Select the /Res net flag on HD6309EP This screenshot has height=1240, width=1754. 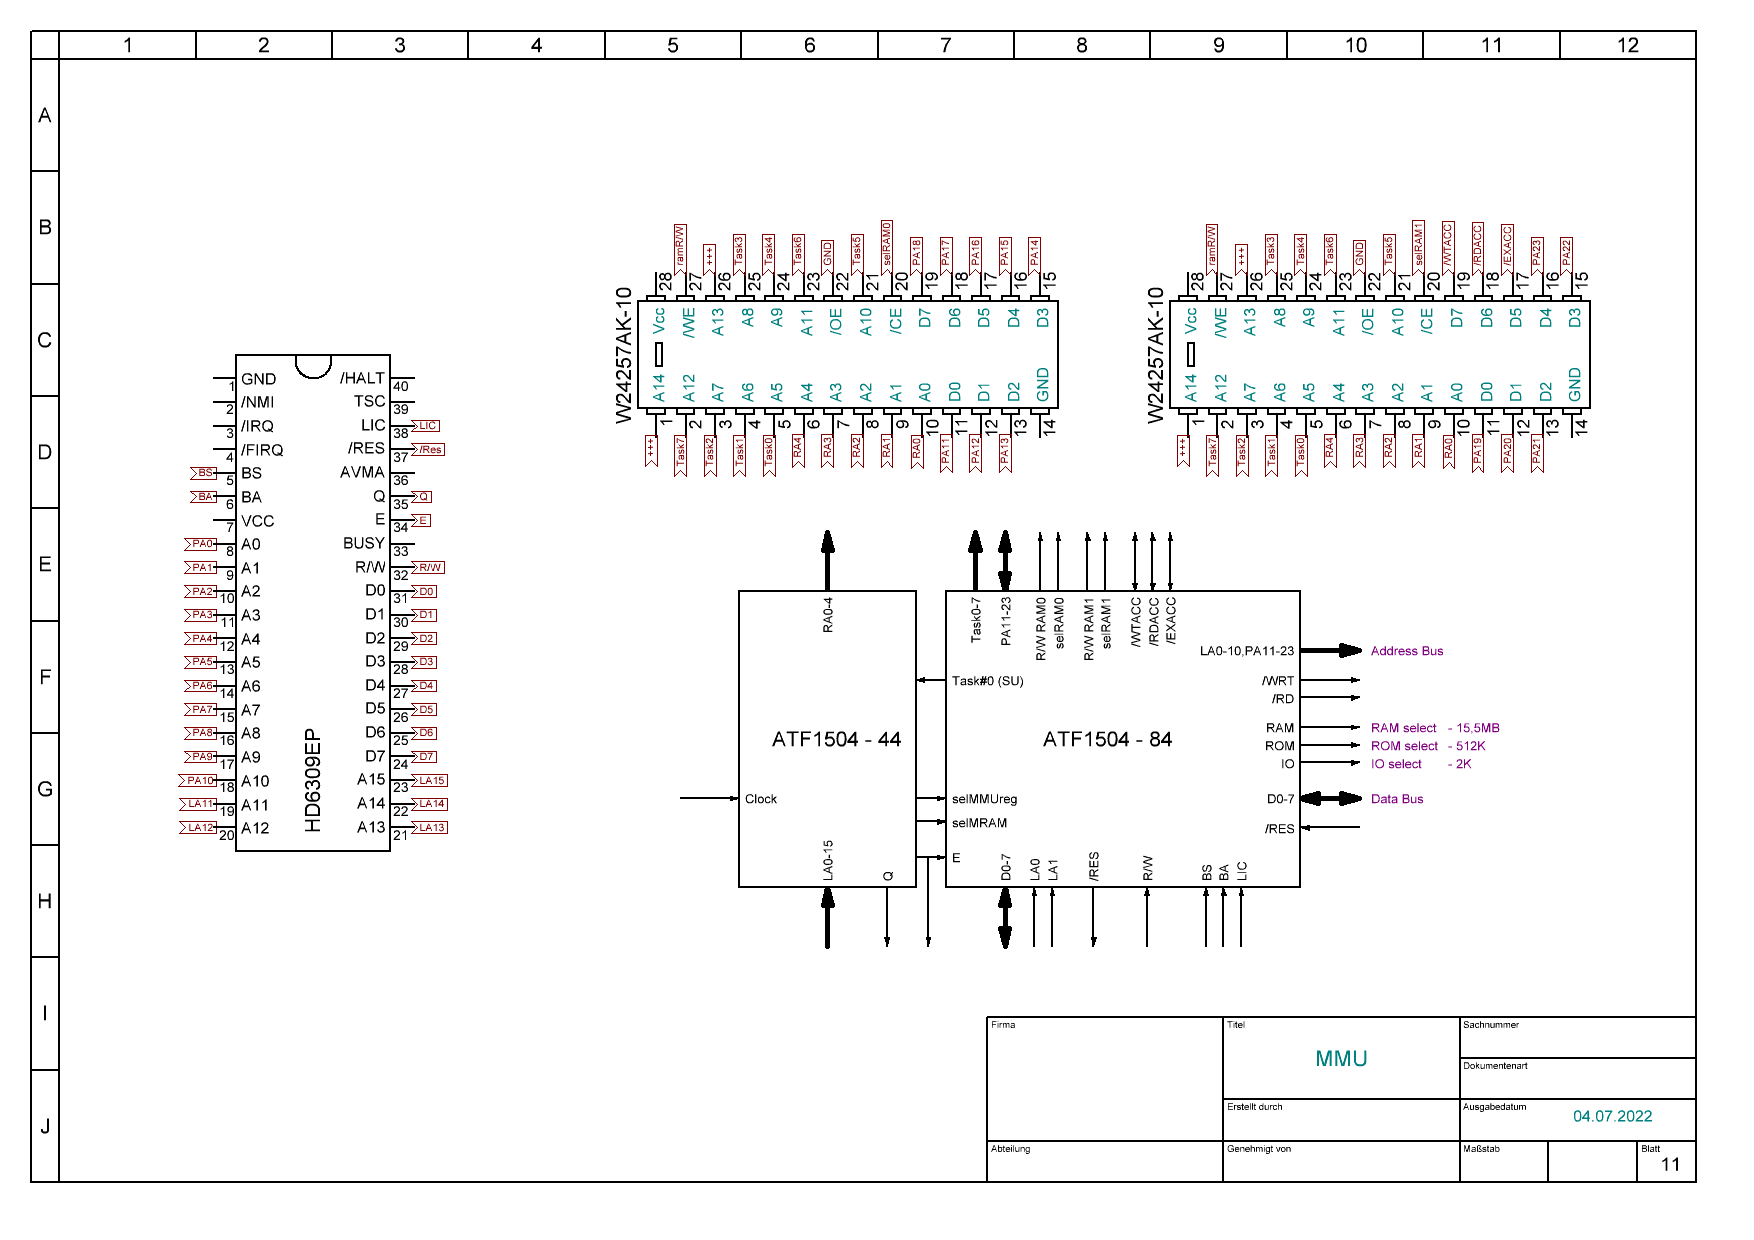[x=430, y=450]
